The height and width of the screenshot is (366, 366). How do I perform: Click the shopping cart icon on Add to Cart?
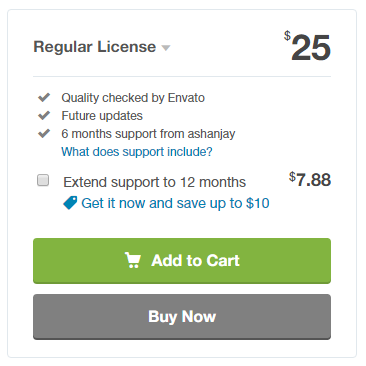pyautogui.click(x=133, y=260)
